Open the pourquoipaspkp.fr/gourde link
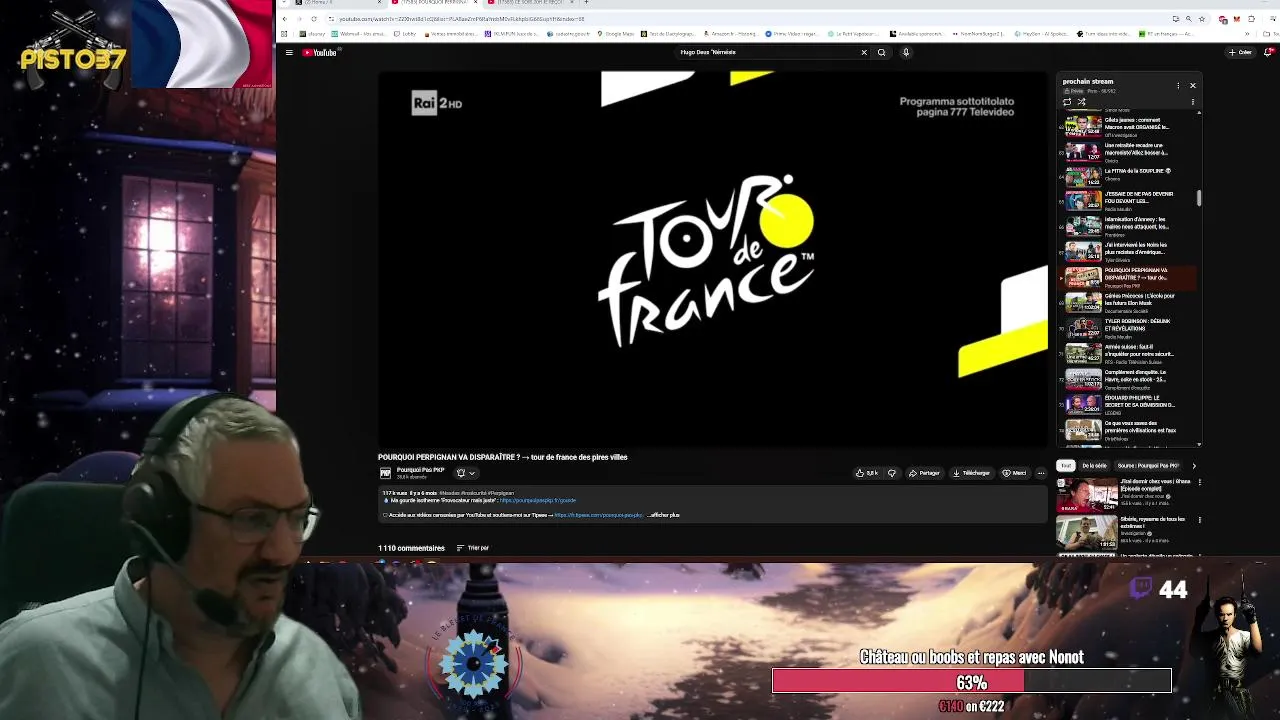Image resolution: width=1280 pixels, height=720 pixels. point(538,500)
